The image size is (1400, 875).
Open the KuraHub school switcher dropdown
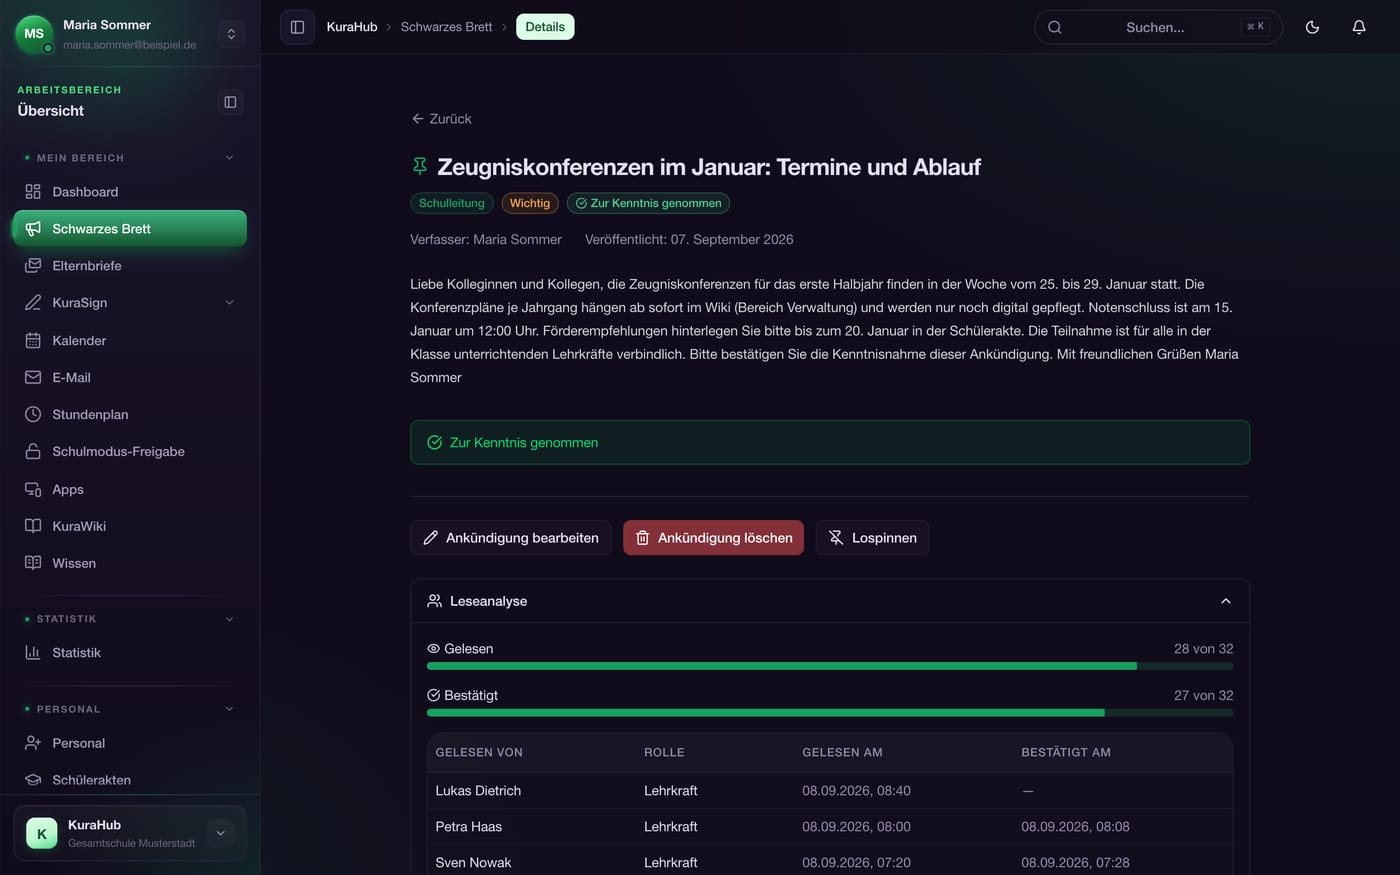pyautogui.click(x=220, y=833)
